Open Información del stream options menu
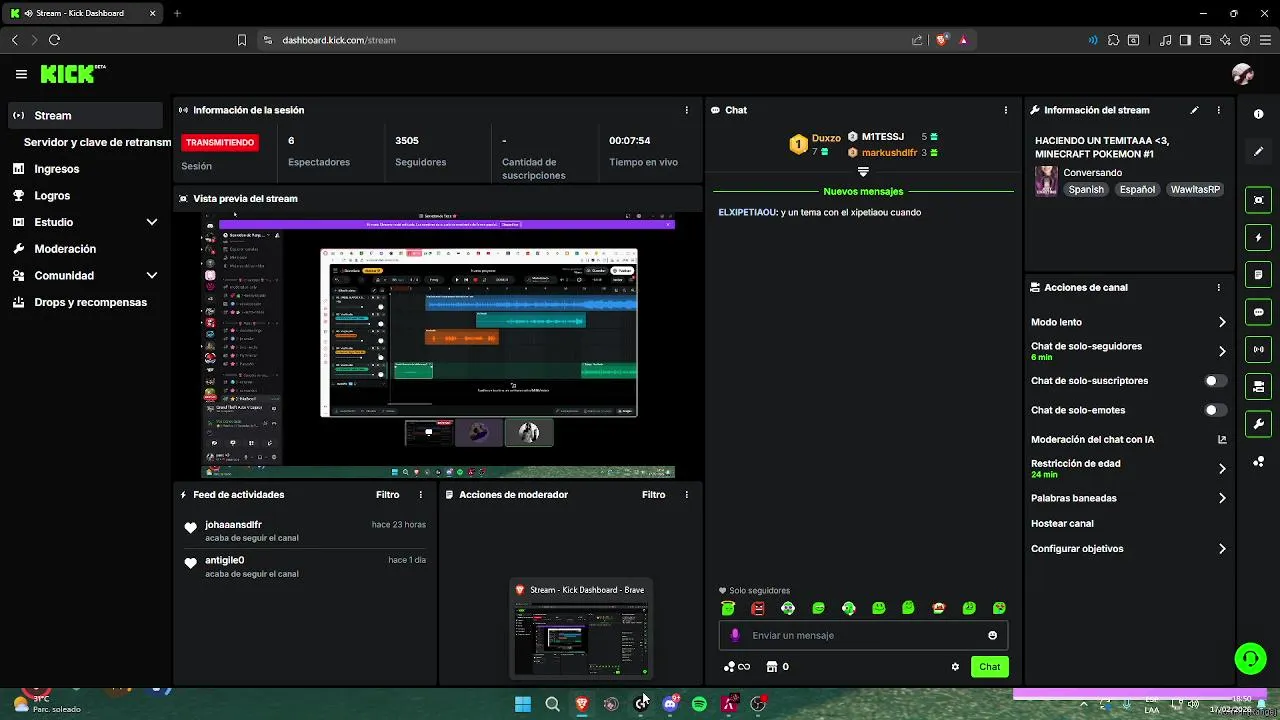The height and width of the screenshot is (720, 1280). point(1218,110)
